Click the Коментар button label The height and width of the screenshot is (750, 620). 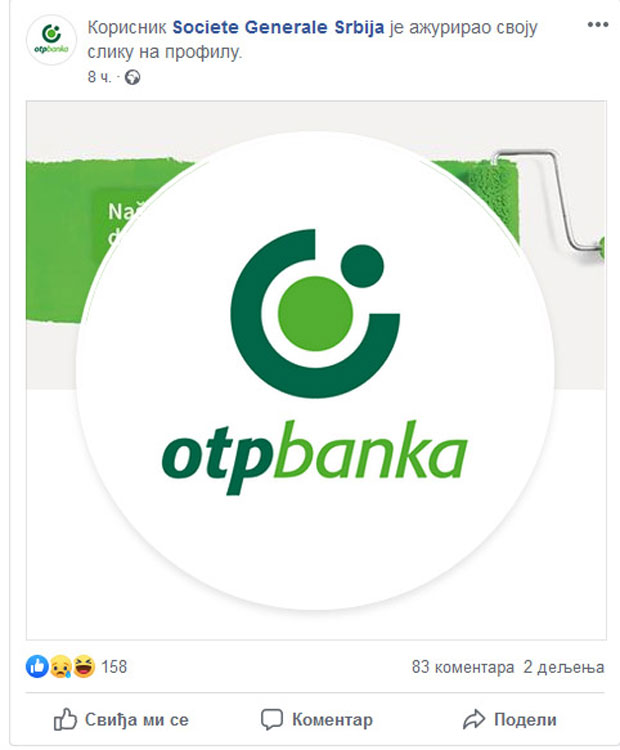pos(332,719)
